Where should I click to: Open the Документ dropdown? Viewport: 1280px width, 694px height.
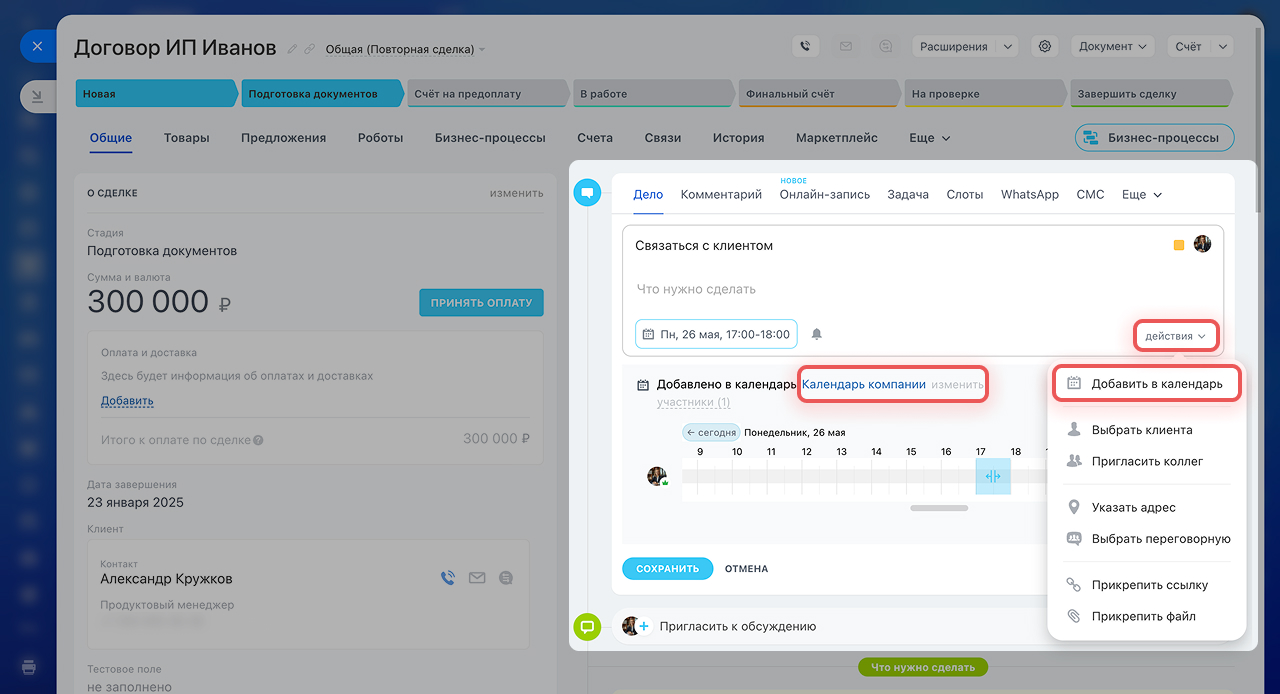[x=1112, y=46]
